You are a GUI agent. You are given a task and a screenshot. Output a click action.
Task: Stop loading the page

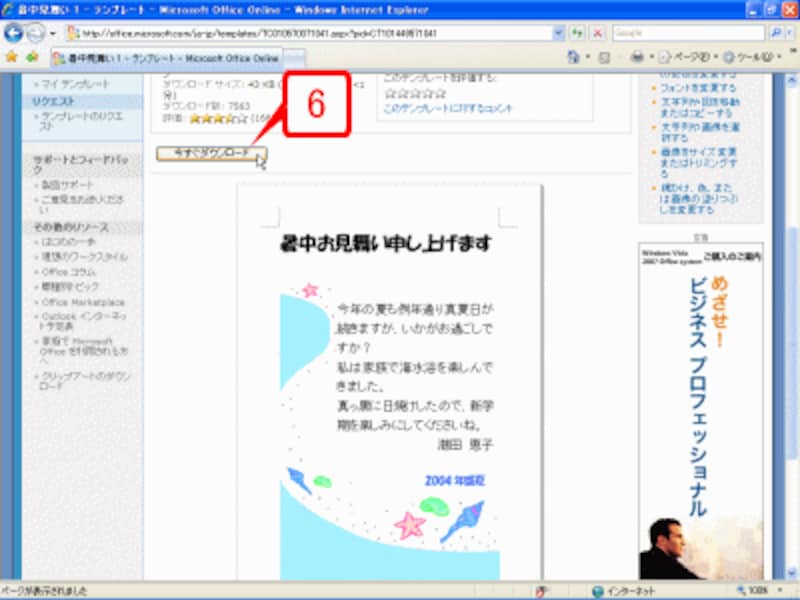(596, 31)
